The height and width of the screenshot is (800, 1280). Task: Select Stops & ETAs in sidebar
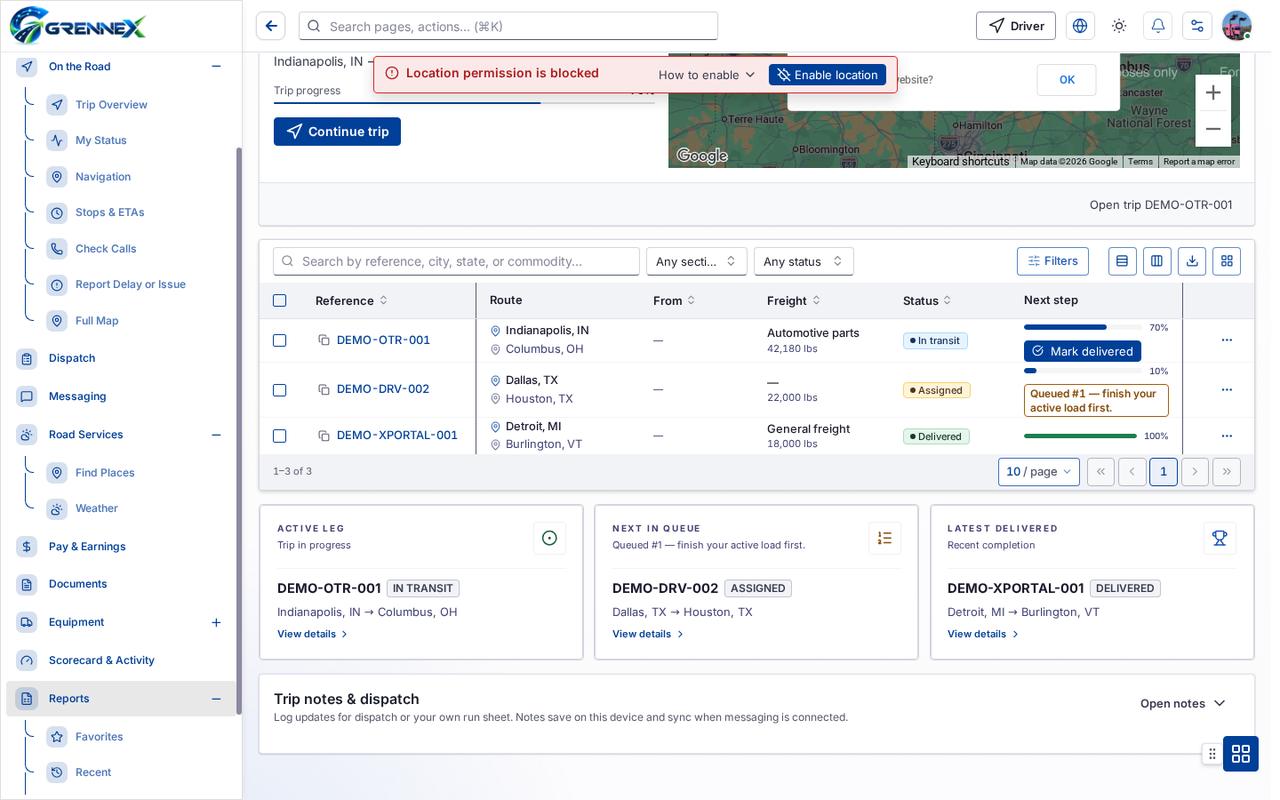(x=110, y=212)
